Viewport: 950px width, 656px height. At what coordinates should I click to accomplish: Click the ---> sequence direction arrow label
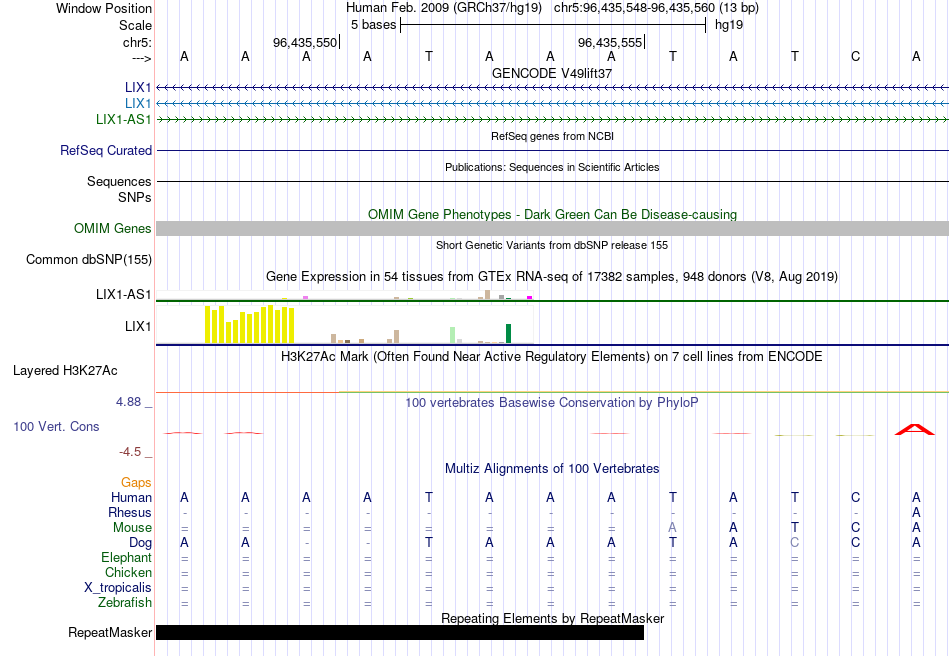(x=141, y=58)
